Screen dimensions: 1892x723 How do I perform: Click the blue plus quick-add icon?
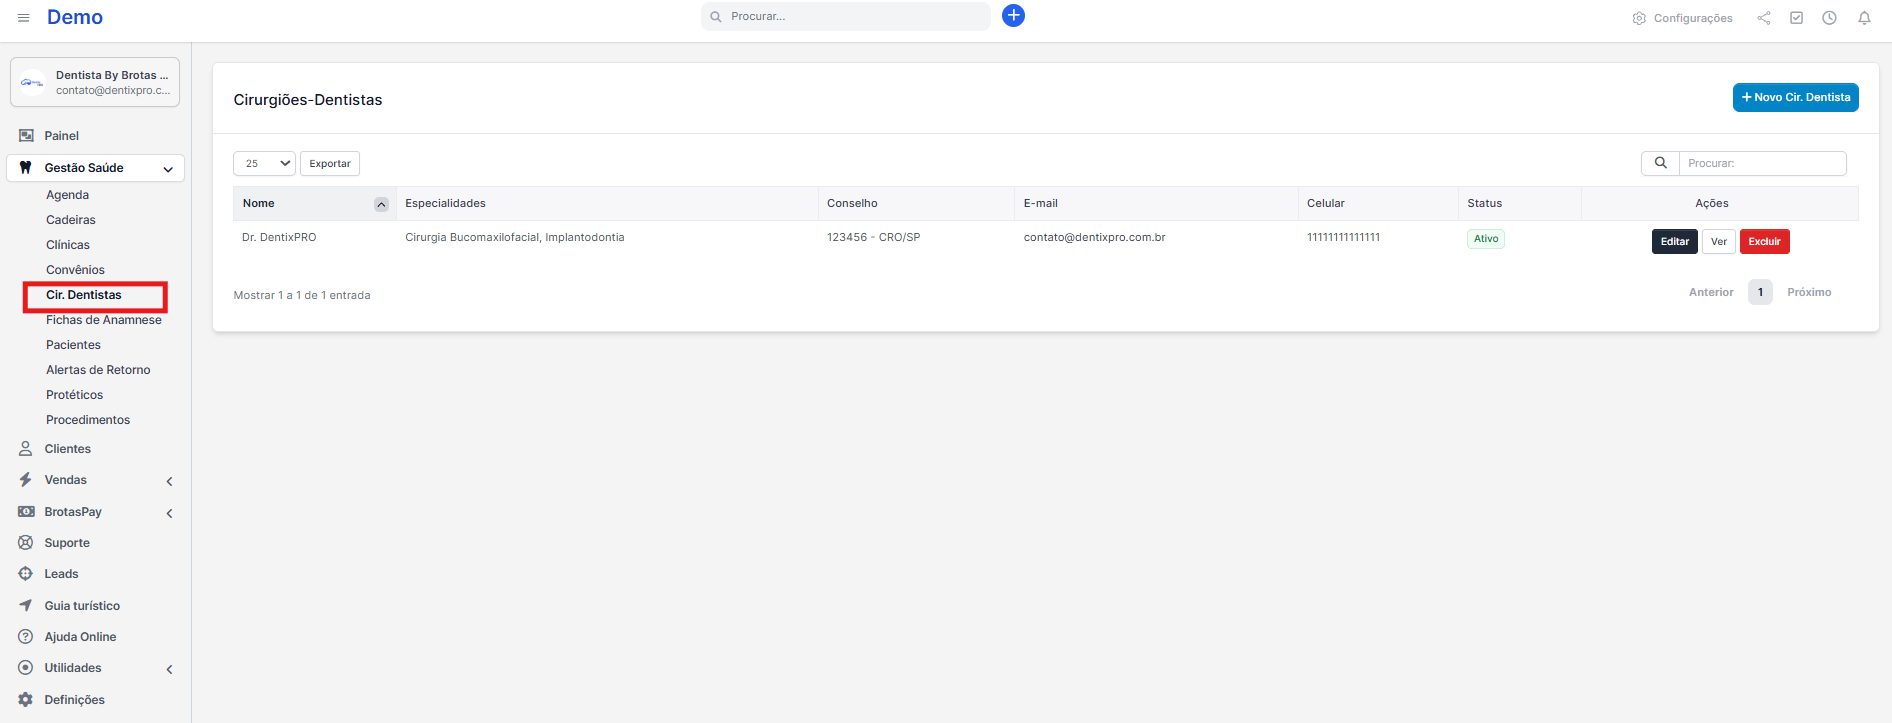1013,16
